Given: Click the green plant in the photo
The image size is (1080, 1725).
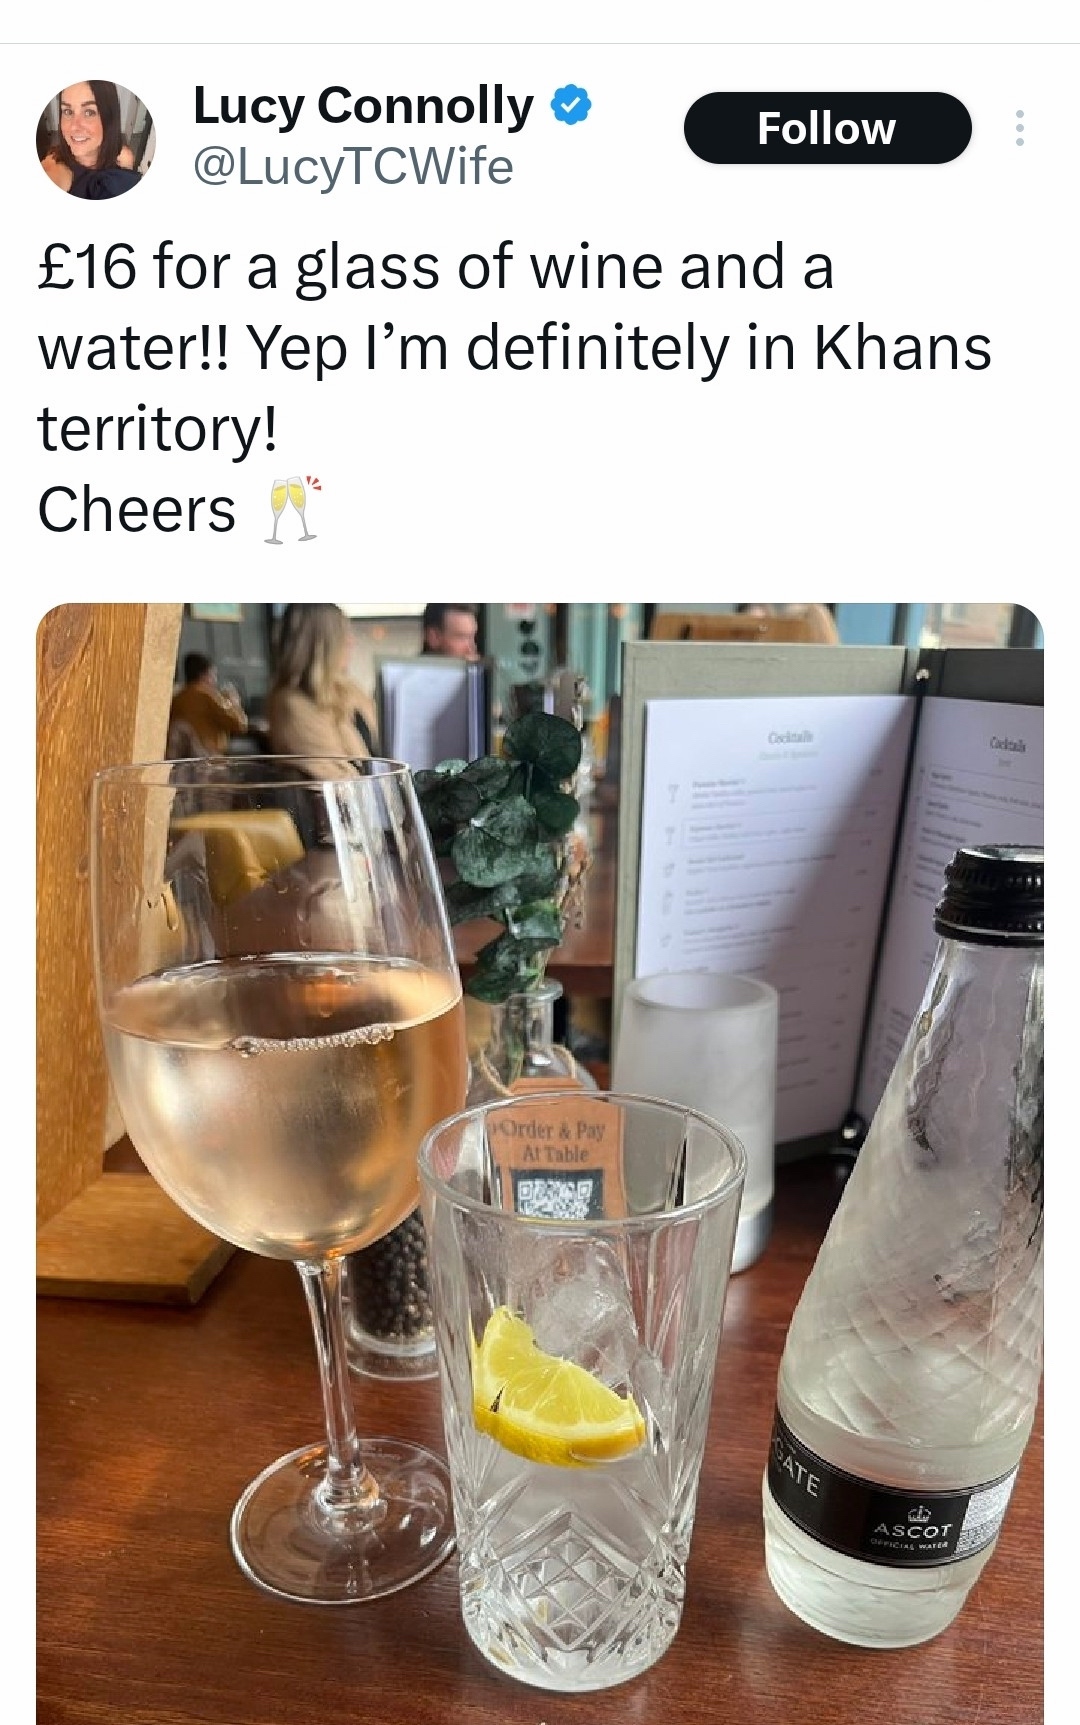Looking at the screenshot, I should 510,850.
